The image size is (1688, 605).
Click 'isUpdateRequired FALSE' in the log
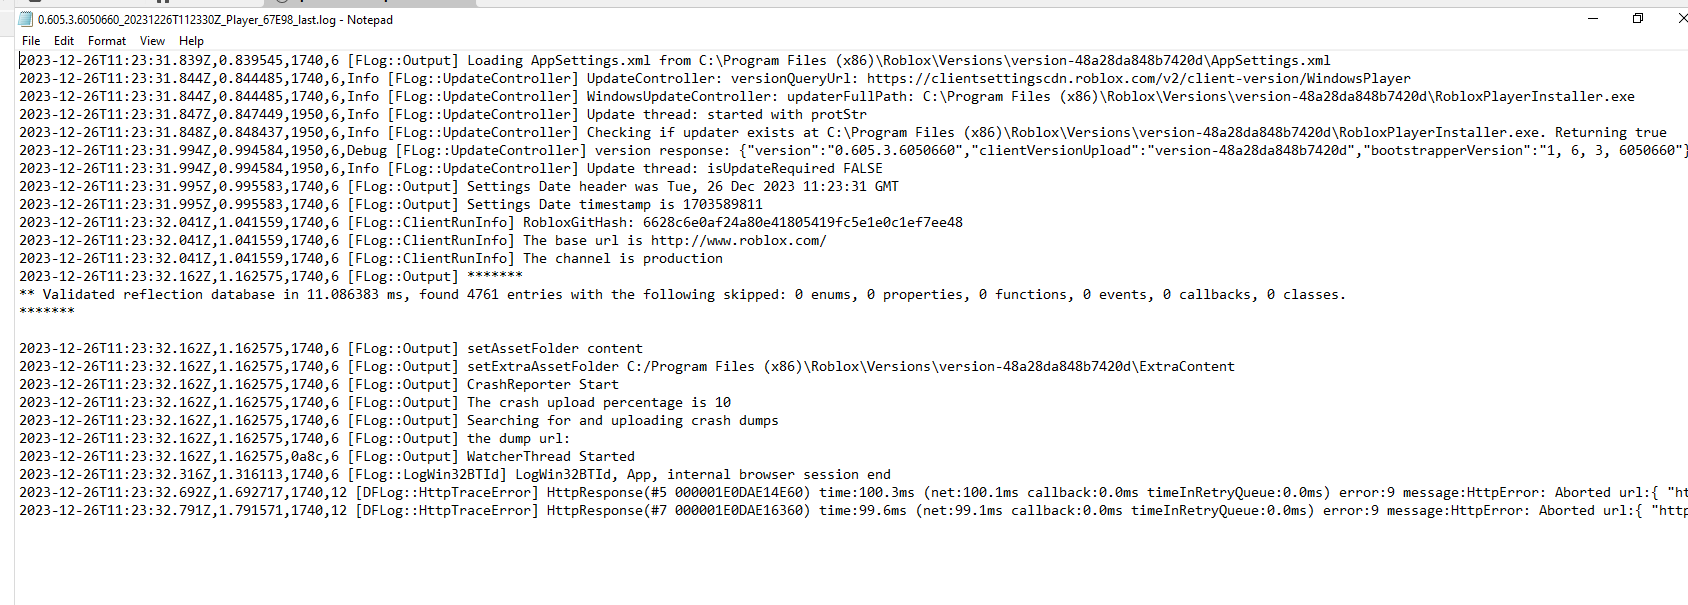pos(794,169)
